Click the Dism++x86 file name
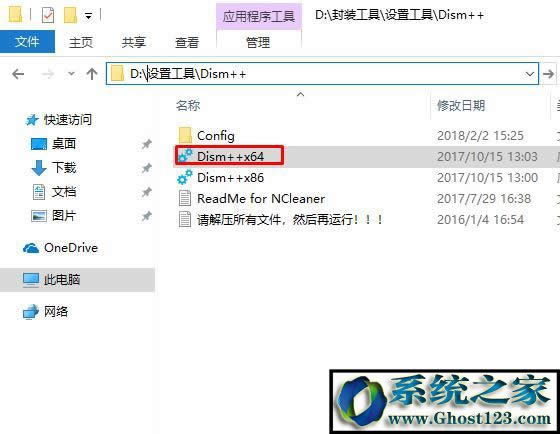560x434 pixels. [230, 178]
